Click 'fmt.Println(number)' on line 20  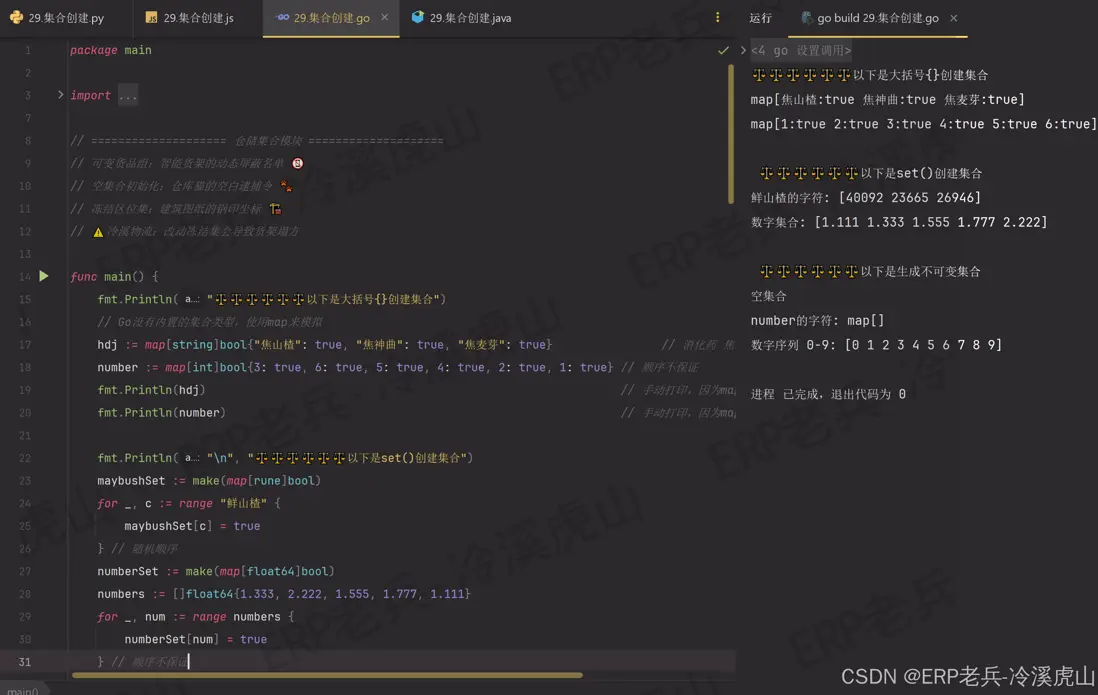(x=162, y=413)
